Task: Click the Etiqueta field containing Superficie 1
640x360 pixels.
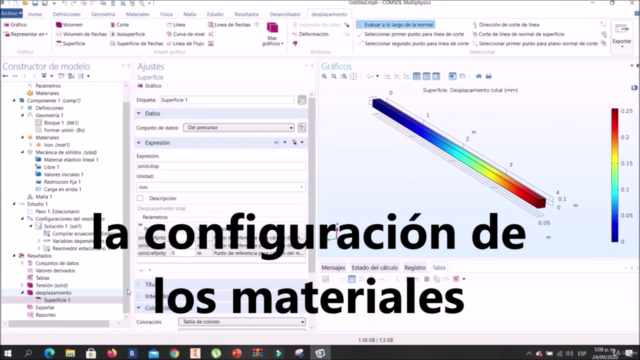Action: pos(227,100)
